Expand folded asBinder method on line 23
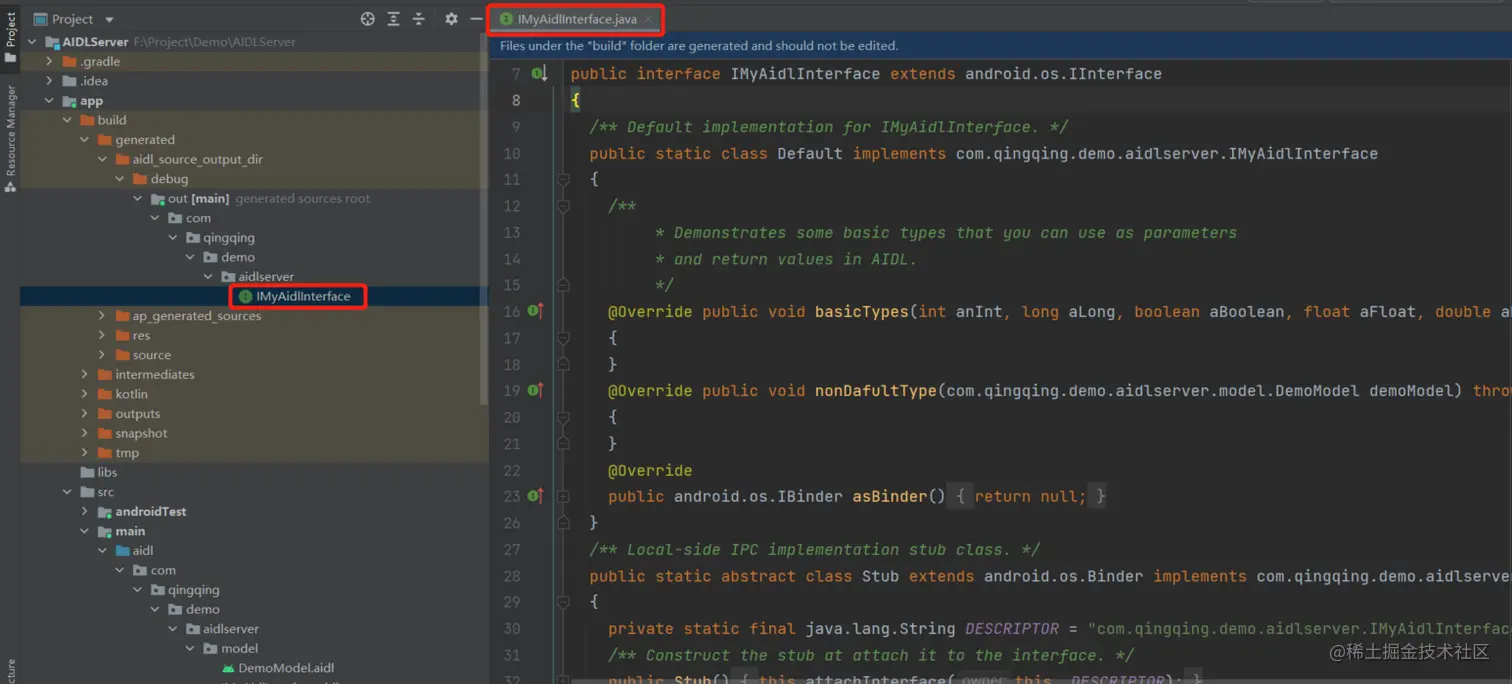This screenshot has height=684, width=1512. pyautogui.click(x=563, y=496)
